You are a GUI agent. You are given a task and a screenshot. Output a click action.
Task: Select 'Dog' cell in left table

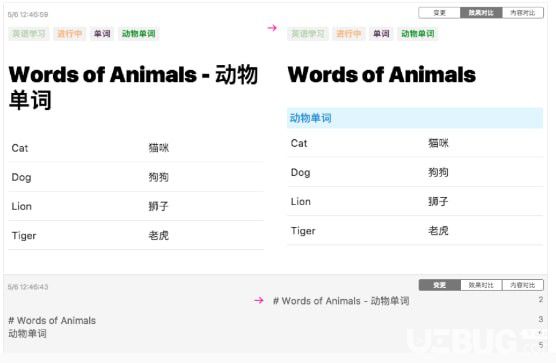(21, 177)
